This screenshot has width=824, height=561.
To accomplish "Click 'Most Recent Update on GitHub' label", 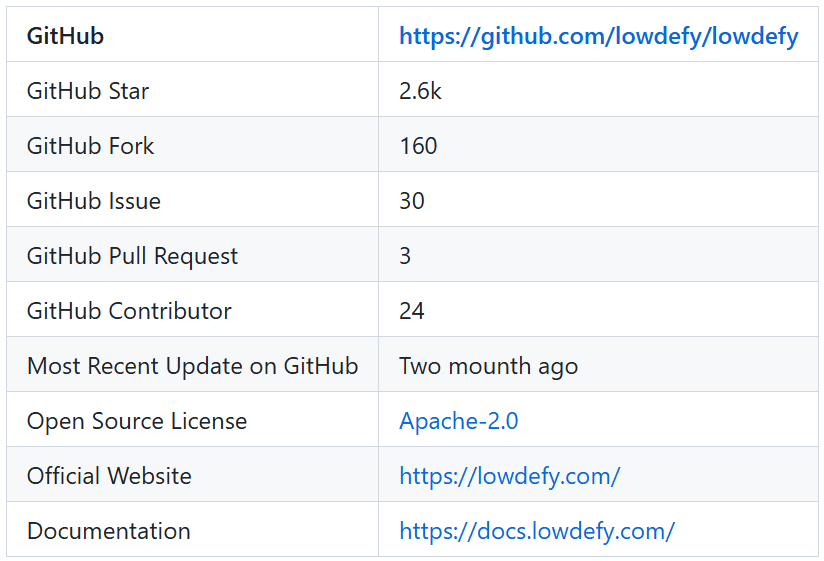I will coord(192,366).
